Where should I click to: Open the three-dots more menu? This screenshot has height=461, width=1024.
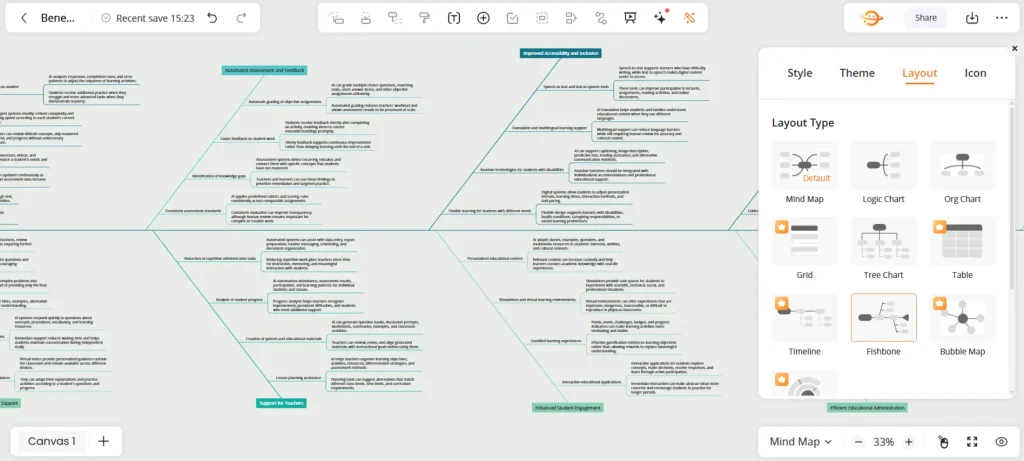tap(1002, 18)
